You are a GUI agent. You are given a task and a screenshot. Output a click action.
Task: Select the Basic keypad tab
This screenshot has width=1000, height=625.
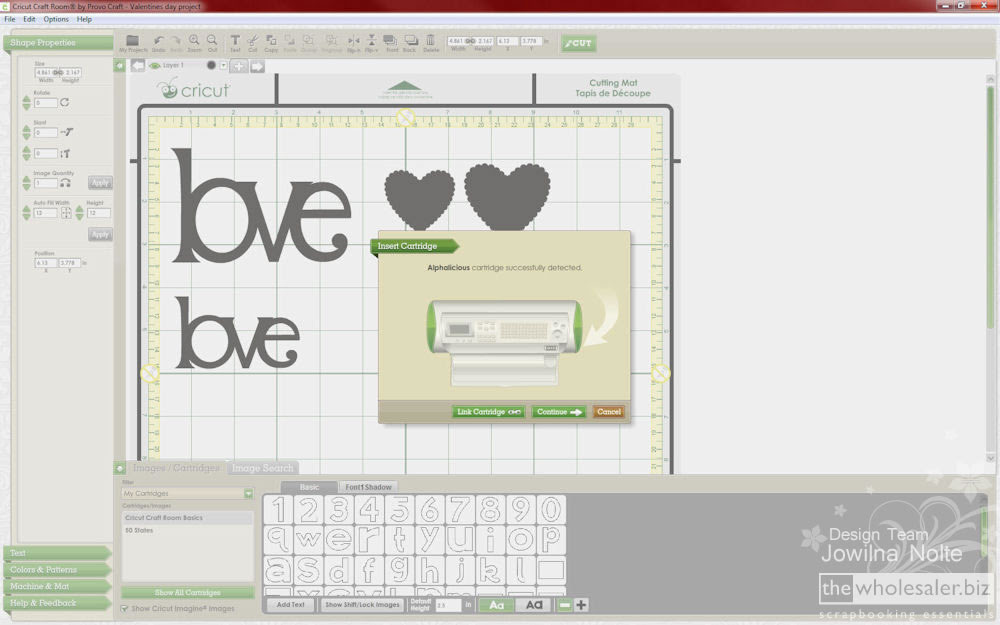(309, 487)
